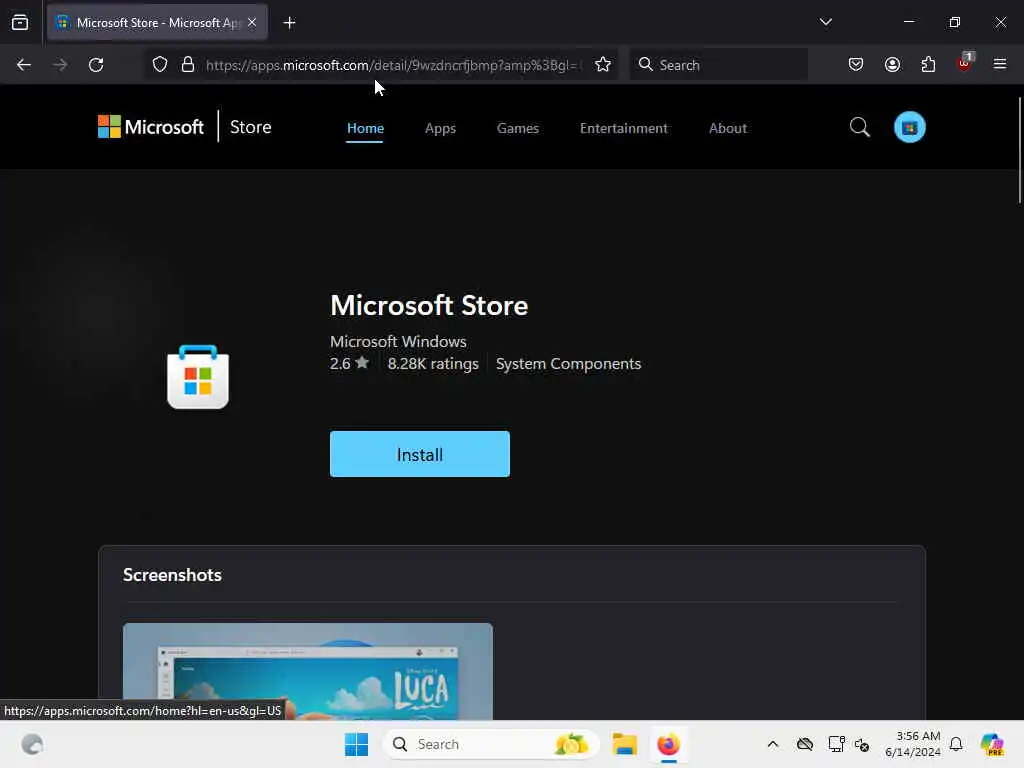Open the network display tray icon
Screen dimensions: 1024x768
(x=836, y=744)
